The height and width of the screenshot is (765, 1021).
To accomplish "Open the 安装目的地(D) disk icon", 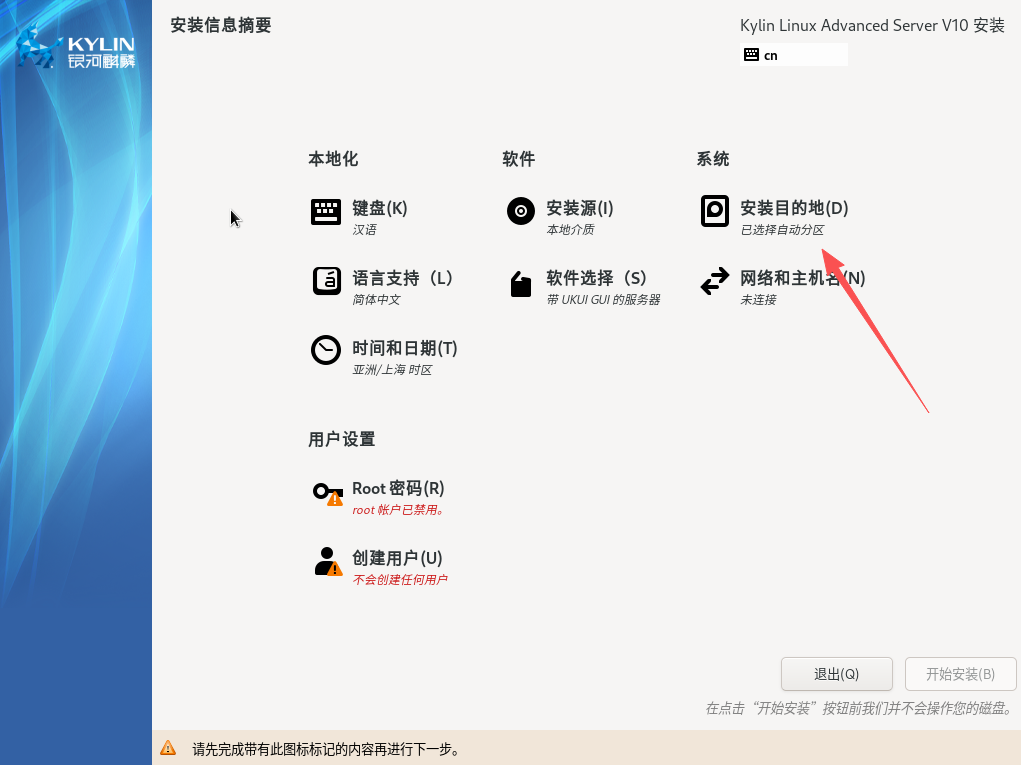I will pyautogui.click(x=714, y=211).
